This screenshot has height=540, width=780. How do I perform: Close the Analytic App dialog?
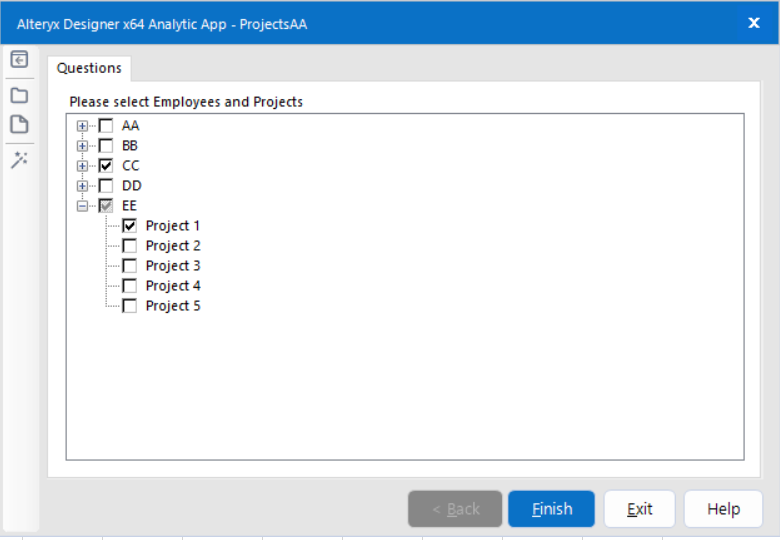click(x=754, y=23)
